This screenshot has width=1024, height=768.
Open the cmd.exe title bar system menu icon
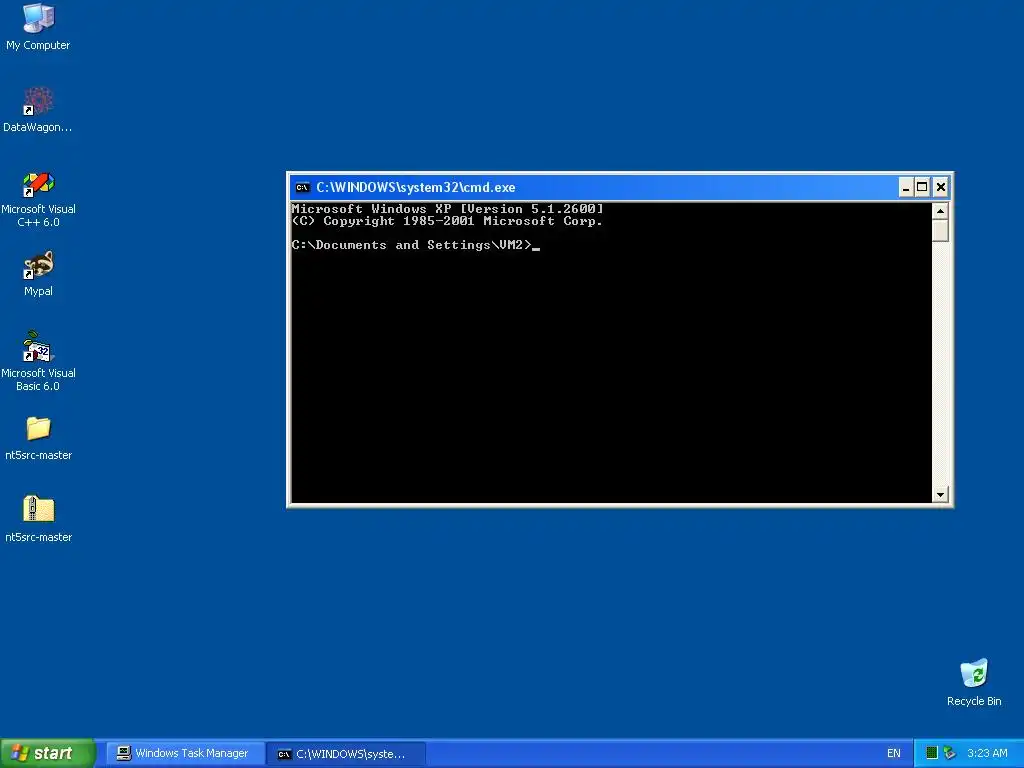(x=302, y=187)
